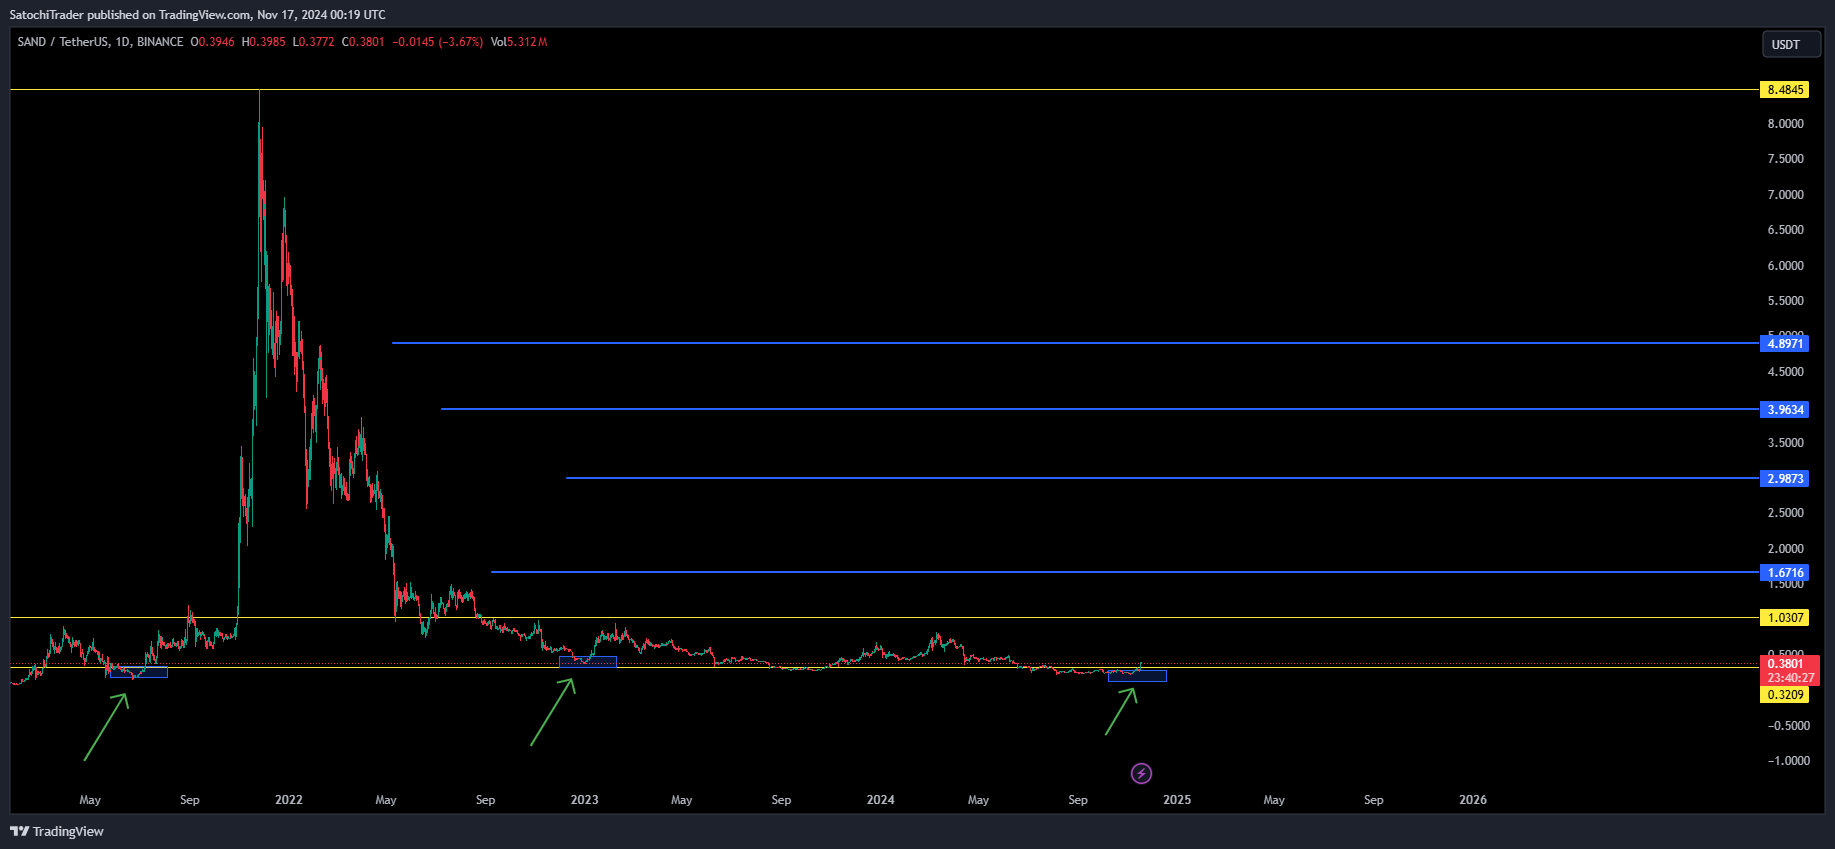
Task: Click the 2026 label on time axis
Action: [x=1473, y=799]
